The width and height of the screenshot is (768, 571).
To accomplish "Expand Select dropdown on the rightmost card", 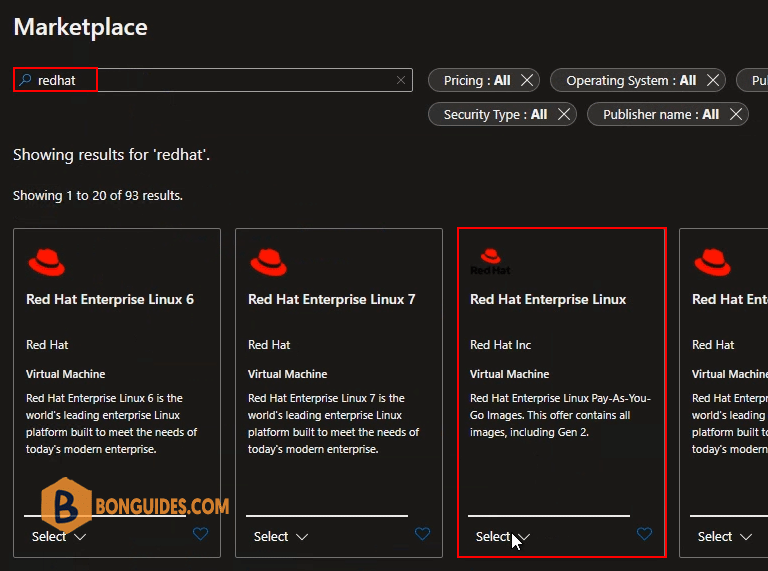I will (725, 537).
